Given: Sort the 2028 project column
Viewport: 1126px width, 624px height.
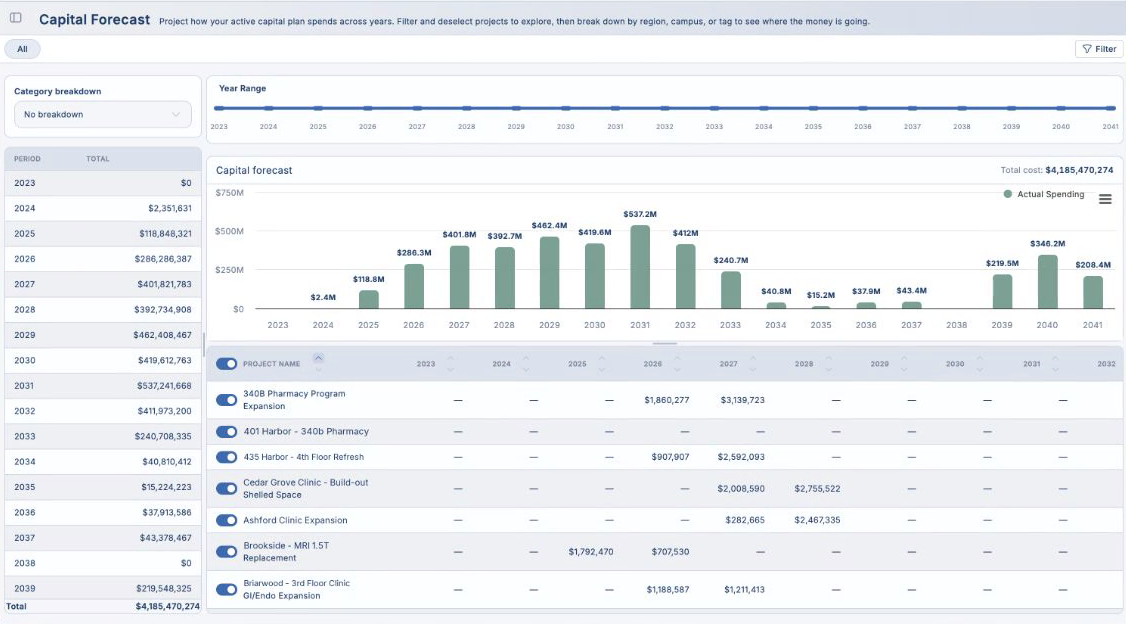Looking at the screenshot, I should pyautogui.click(x=829, y=364).
